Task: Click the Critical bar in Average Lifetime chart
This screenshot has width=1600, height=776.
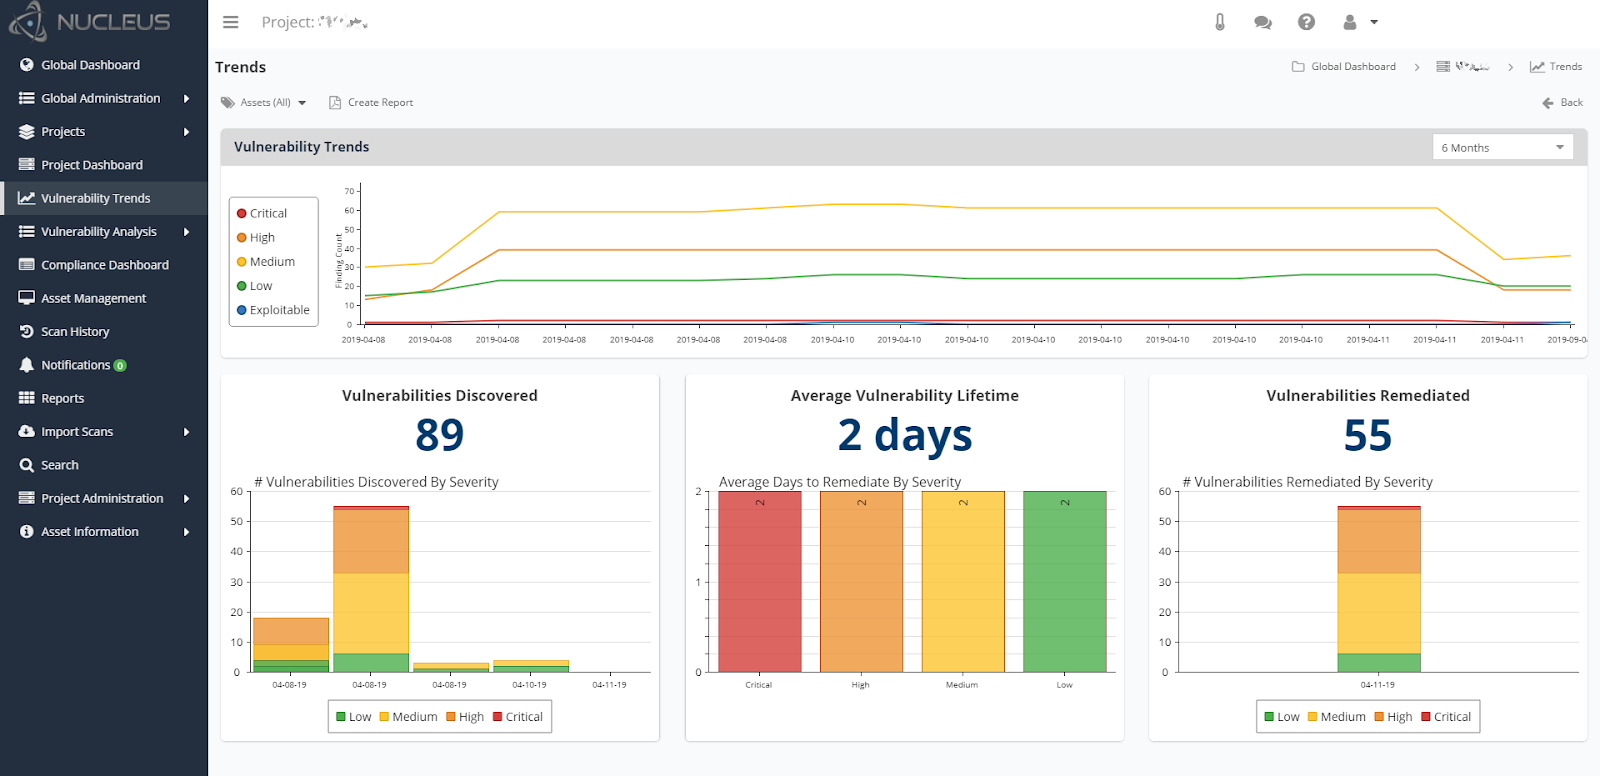Action: [760, 581]
